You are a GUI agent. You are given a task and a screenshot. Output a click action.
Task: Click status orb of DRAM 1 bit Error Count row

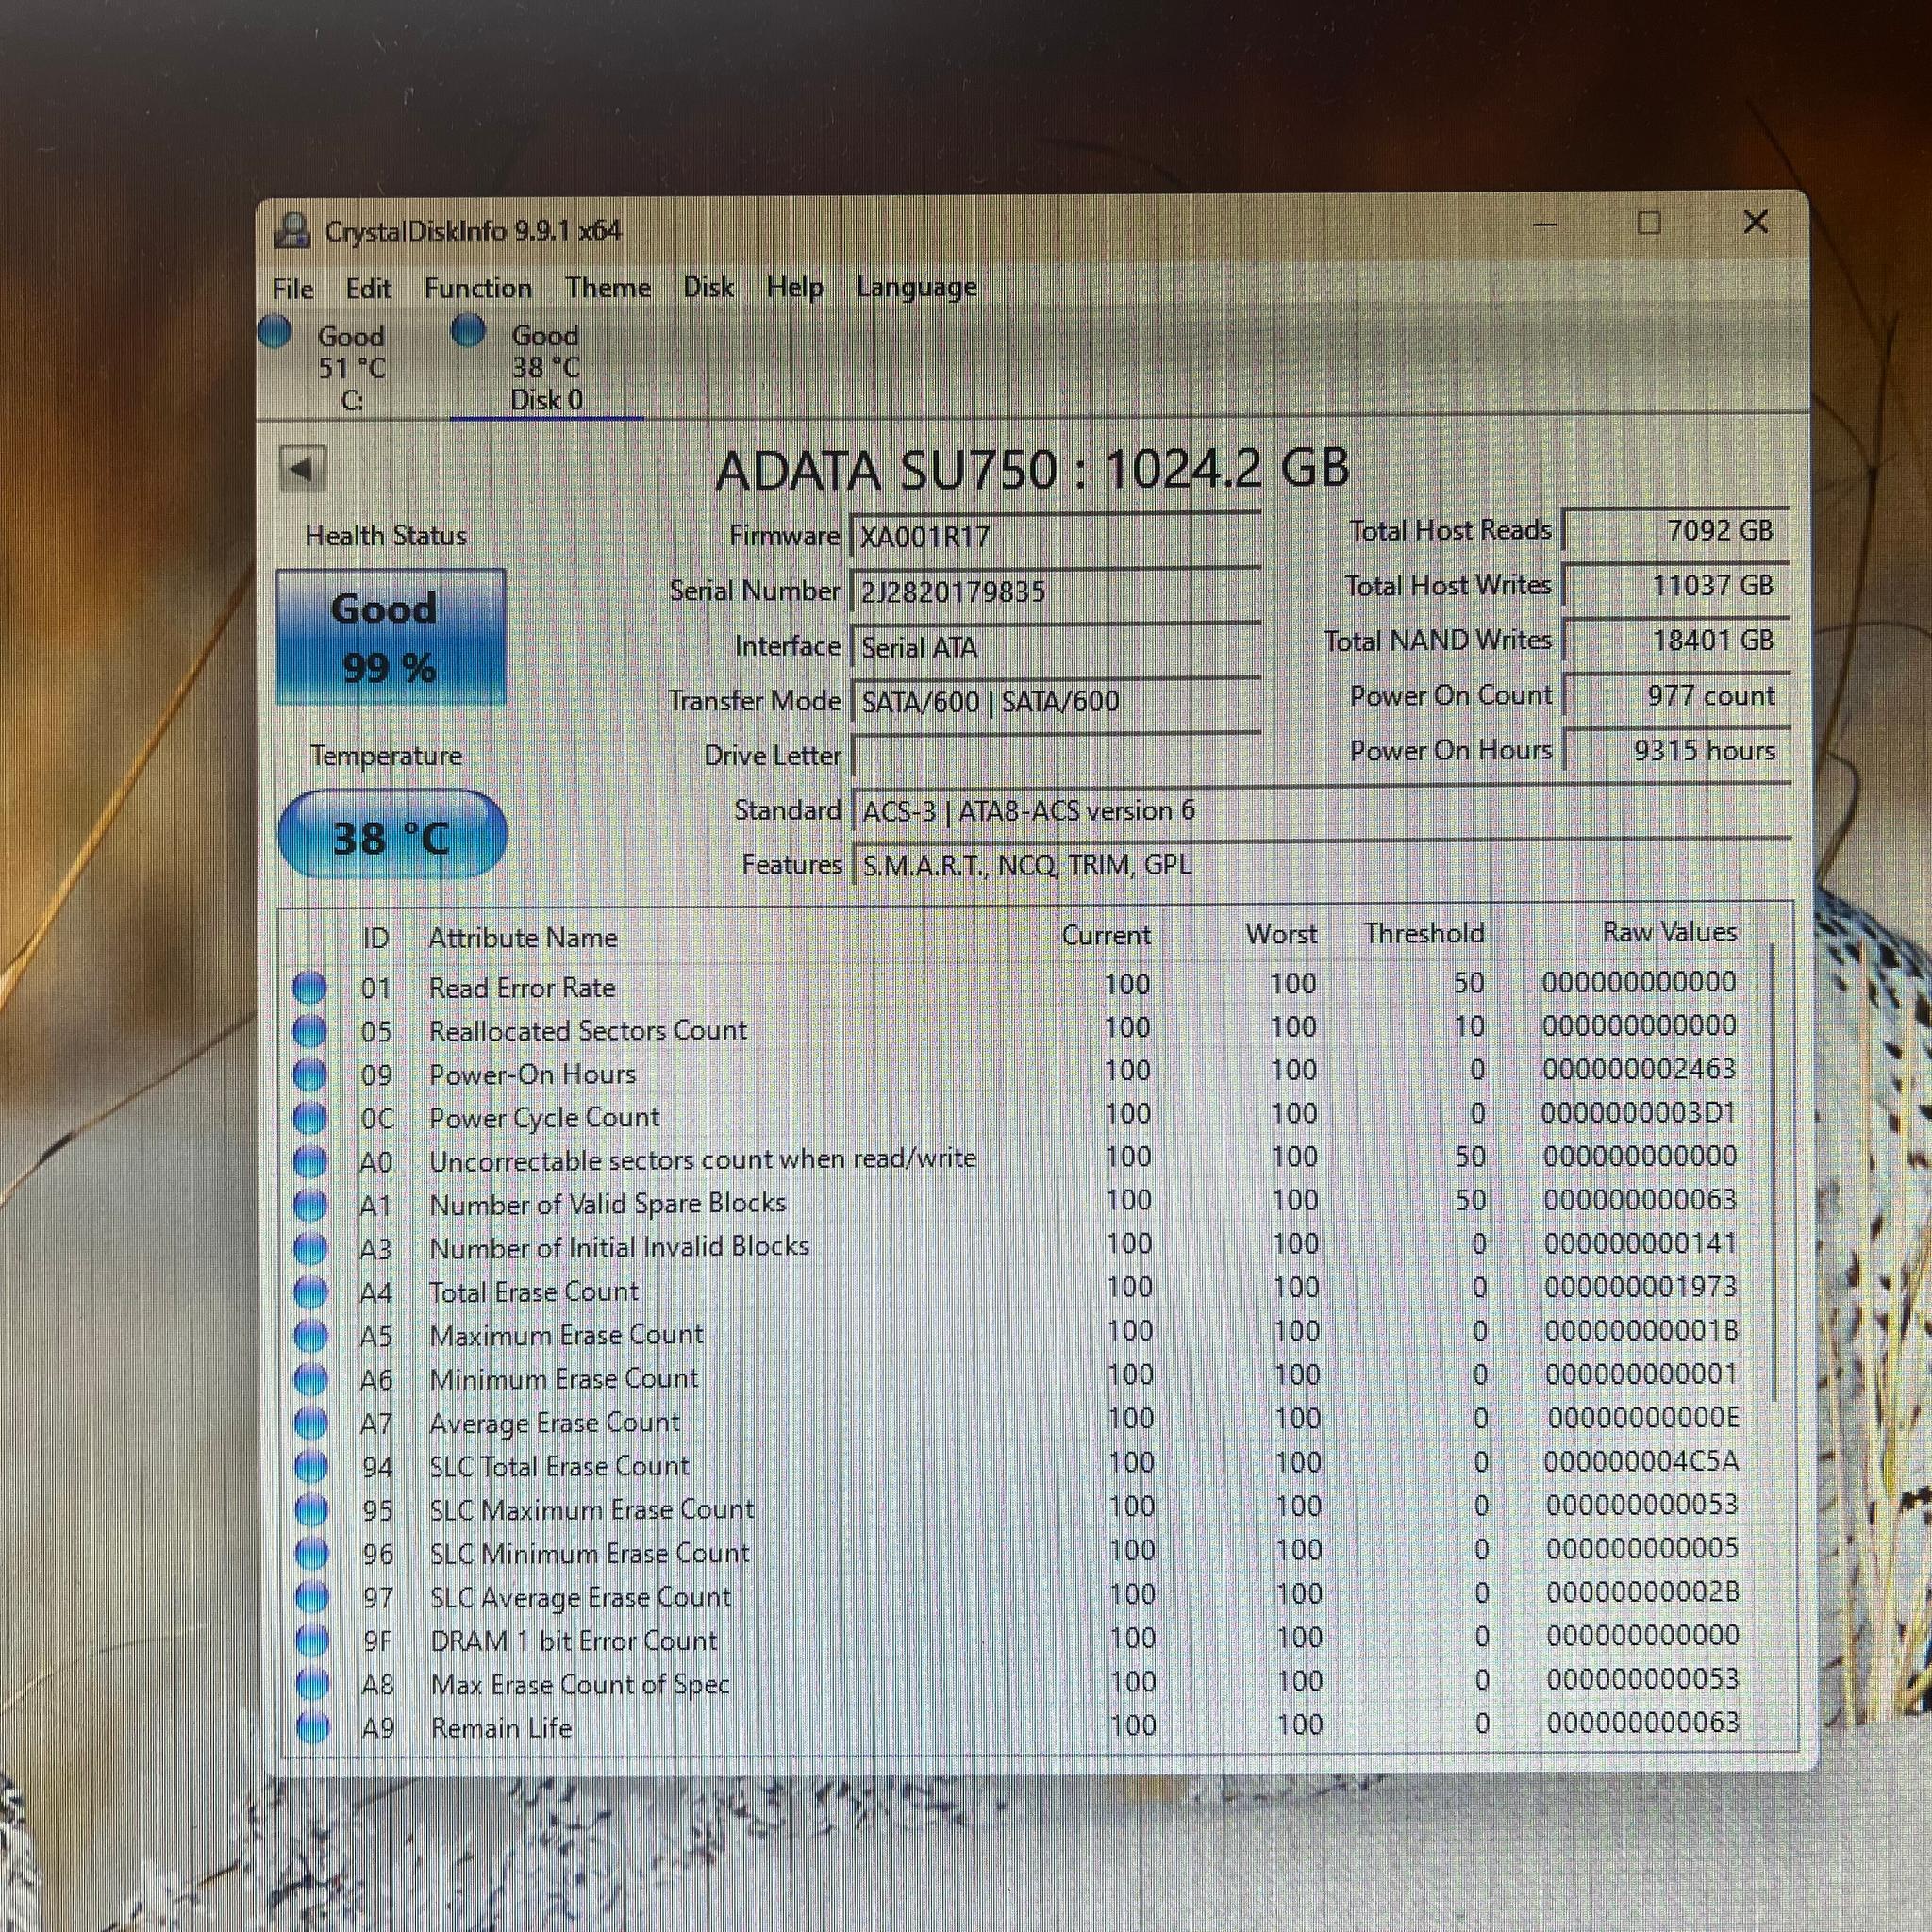pos(313,1641)
